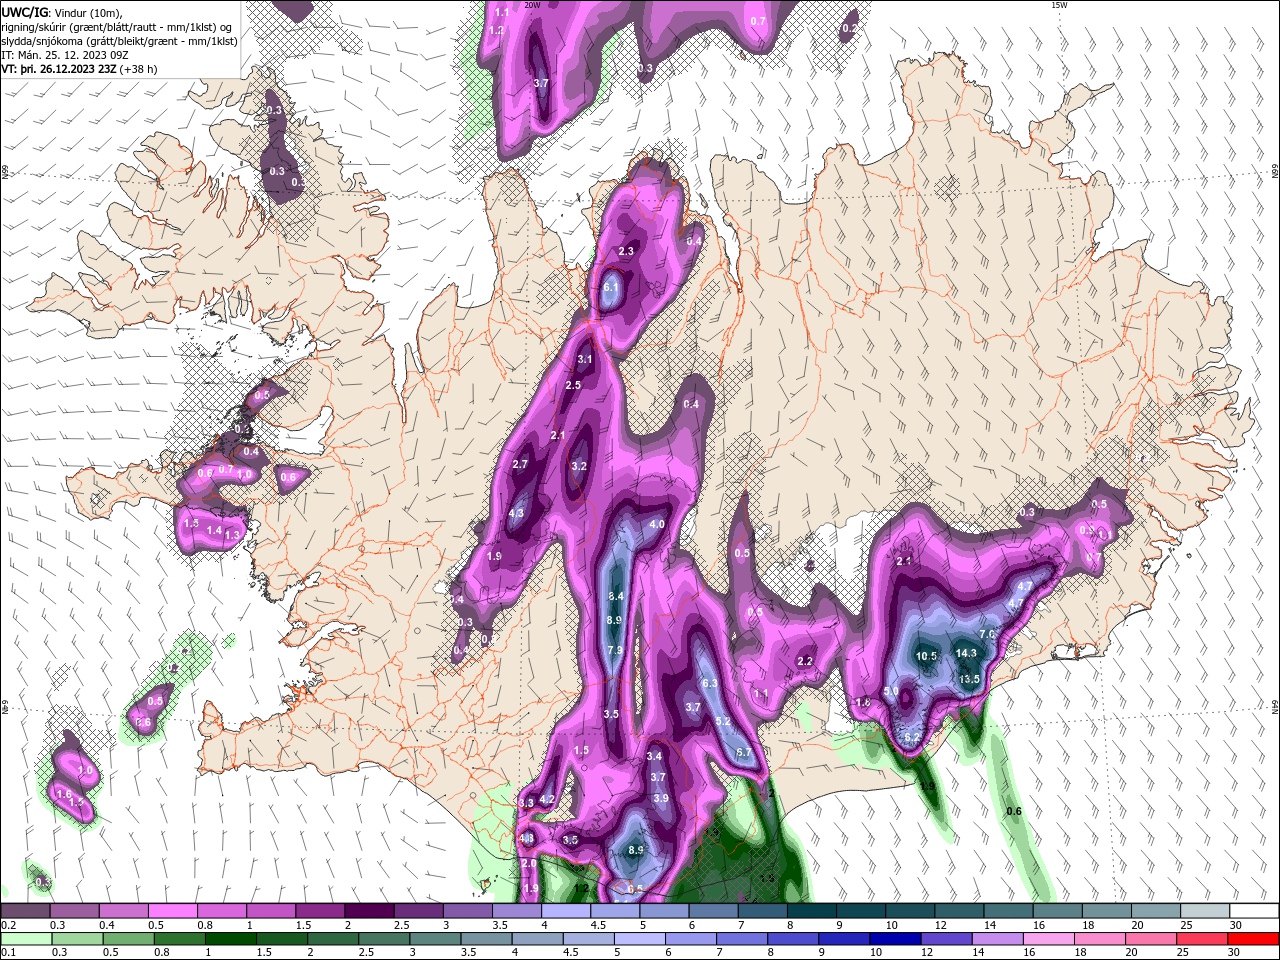The image size is (1280, 960).
Task: Click the 3.2 snowfall value
Action: (x=579, y=466)
